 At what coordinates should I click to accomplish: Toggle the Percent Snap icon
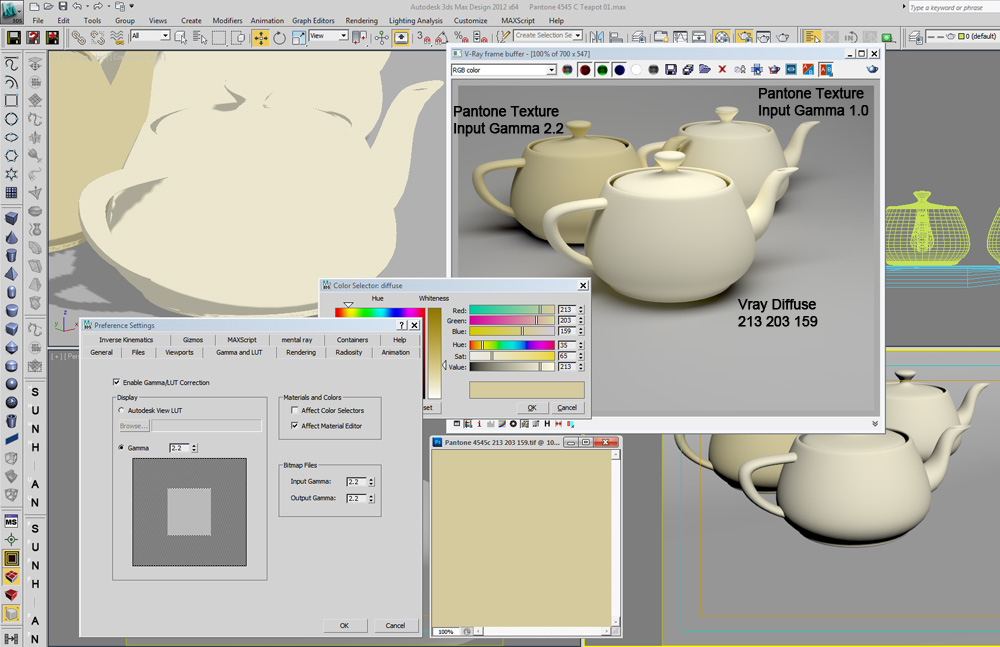pos(461,38)
